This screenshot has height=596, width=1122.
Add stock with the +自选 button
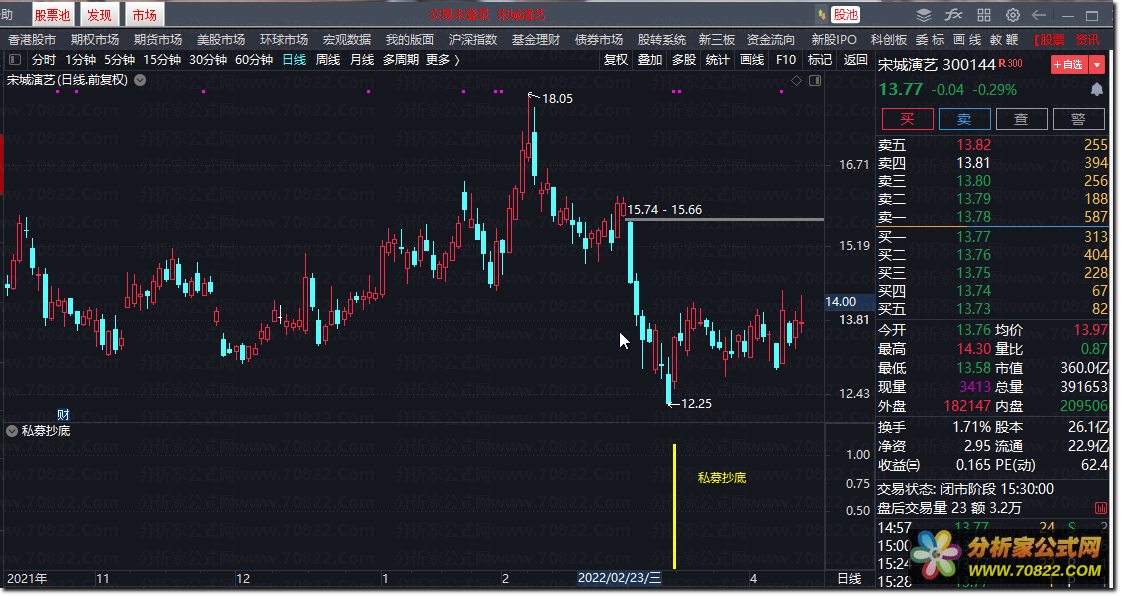coord(1069,64)
